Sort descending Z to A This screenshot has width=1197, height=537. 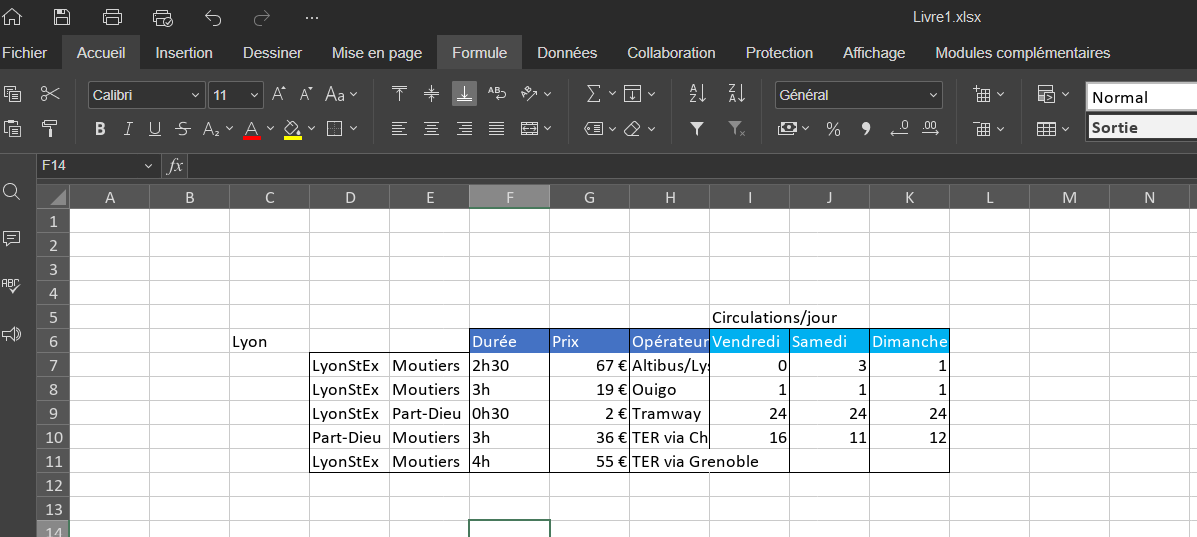click(737, 94)
